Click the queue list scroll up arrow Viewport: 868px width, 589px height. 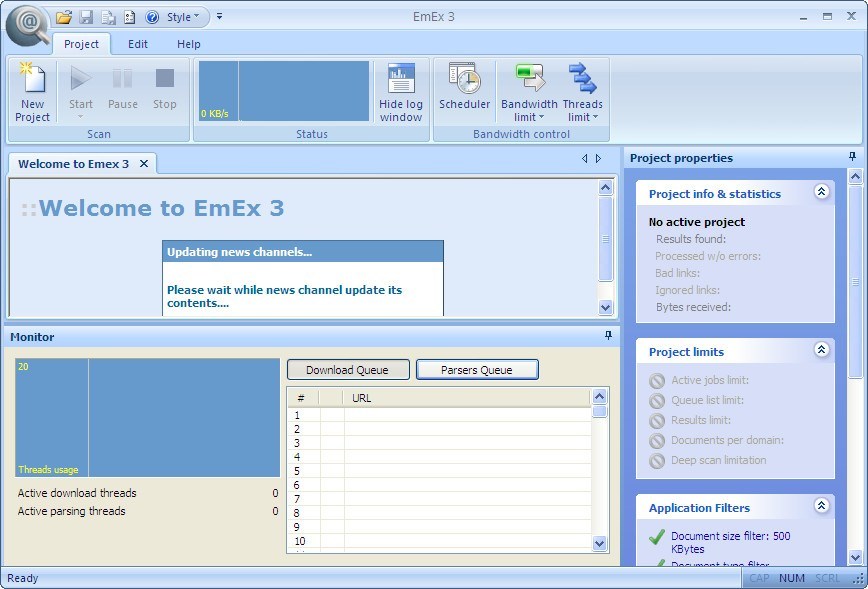tap(600, 396)
